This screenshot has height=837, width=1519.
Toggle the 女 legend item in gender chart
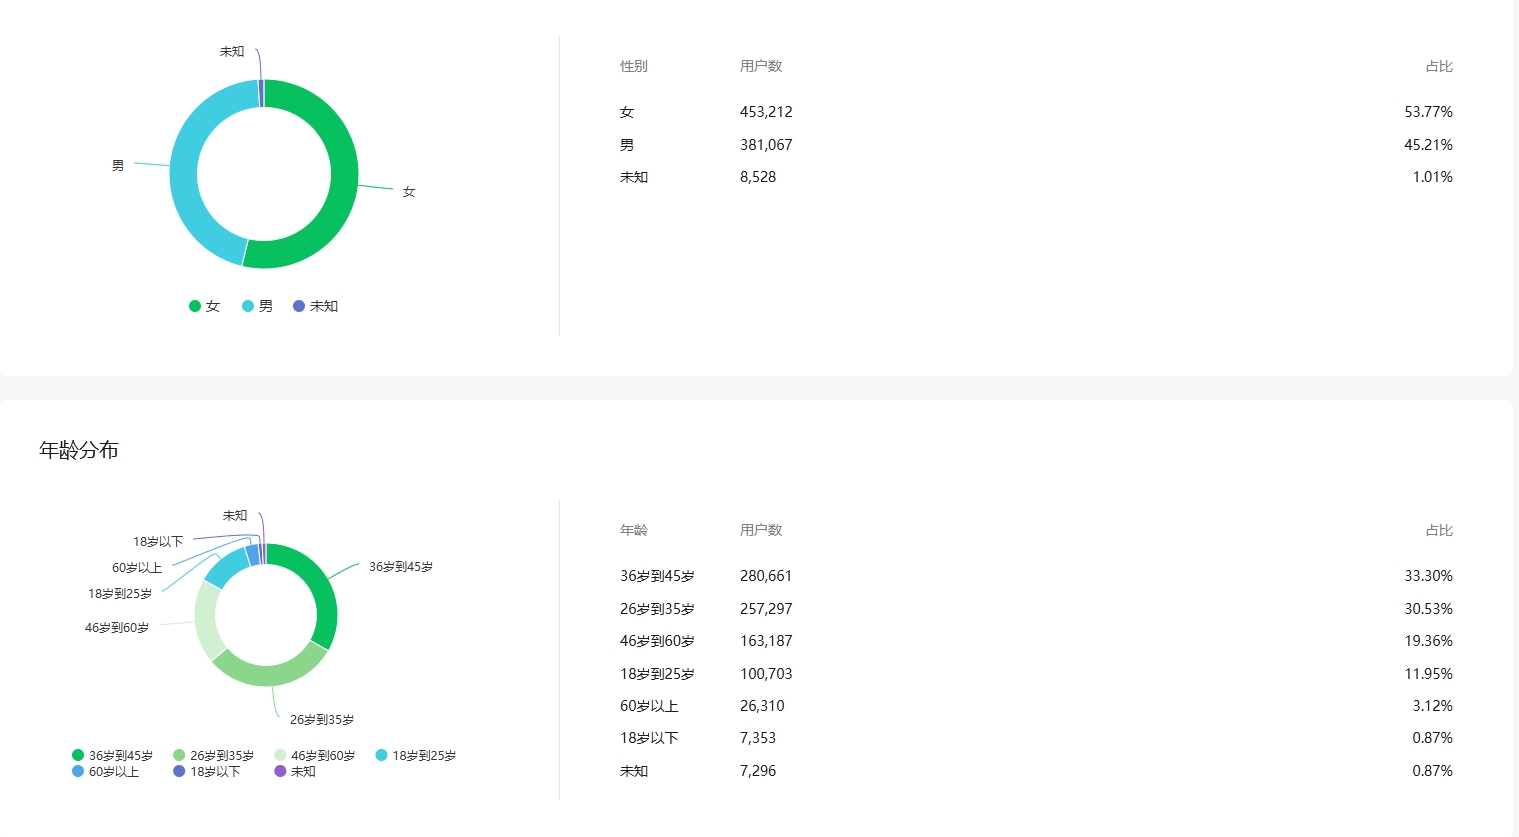(205, 306)
